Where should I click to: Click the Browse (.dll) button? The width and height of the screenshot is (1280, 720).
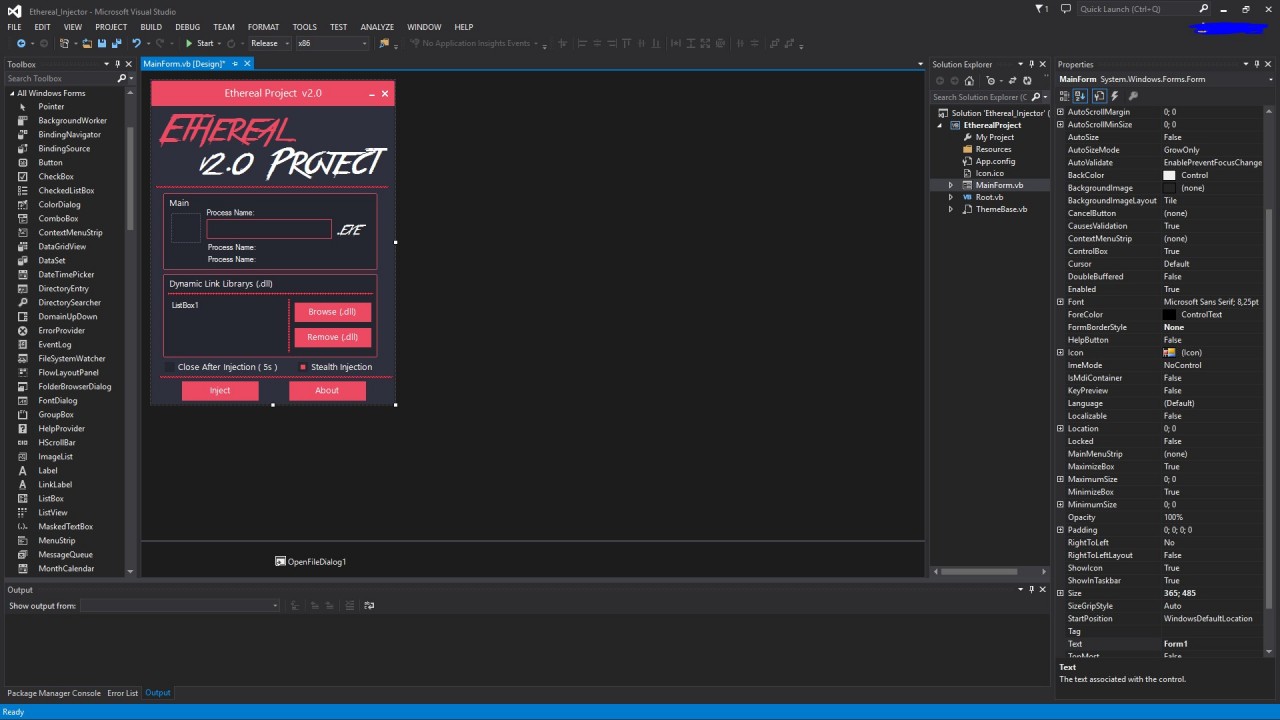[x=333, y=312]
